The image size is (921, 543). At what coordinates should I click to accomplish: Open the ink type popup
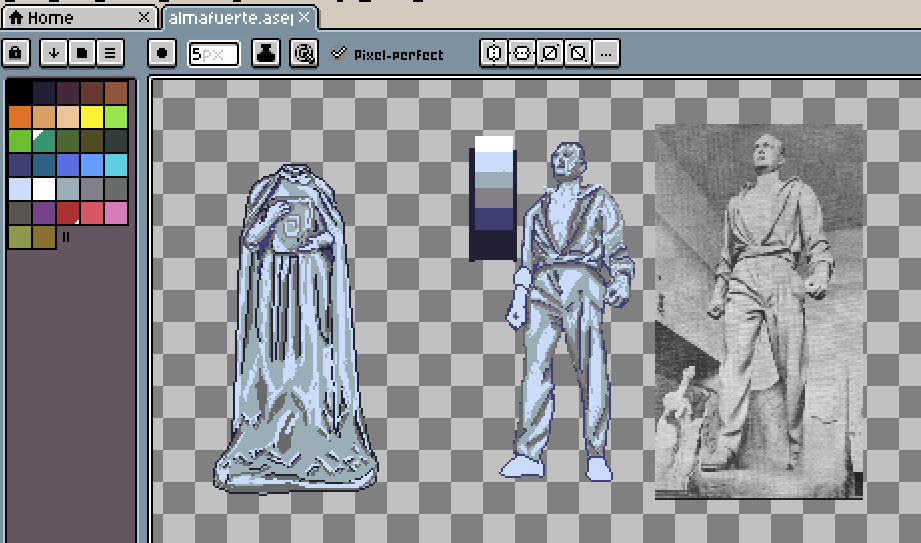(265, 53)
